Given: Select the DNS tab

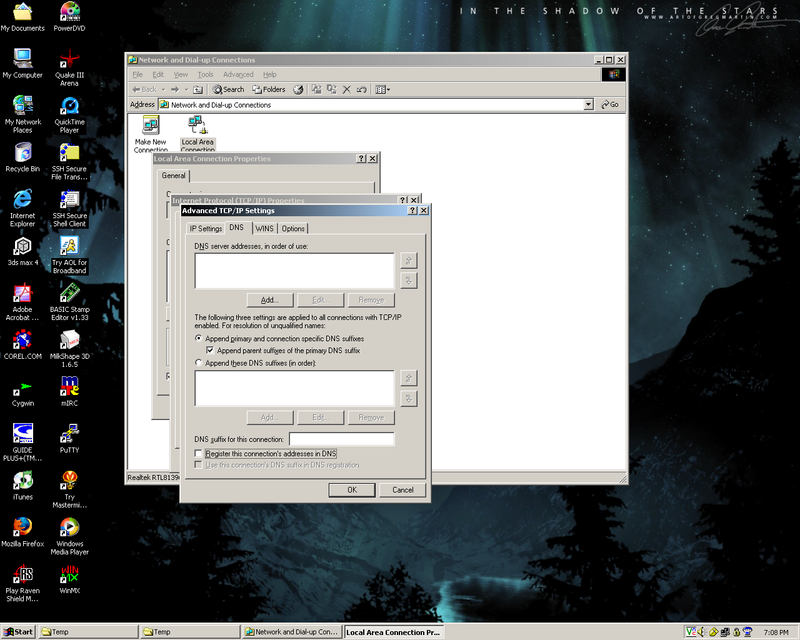Looking at the screenshot, I should tap(236, 228).
